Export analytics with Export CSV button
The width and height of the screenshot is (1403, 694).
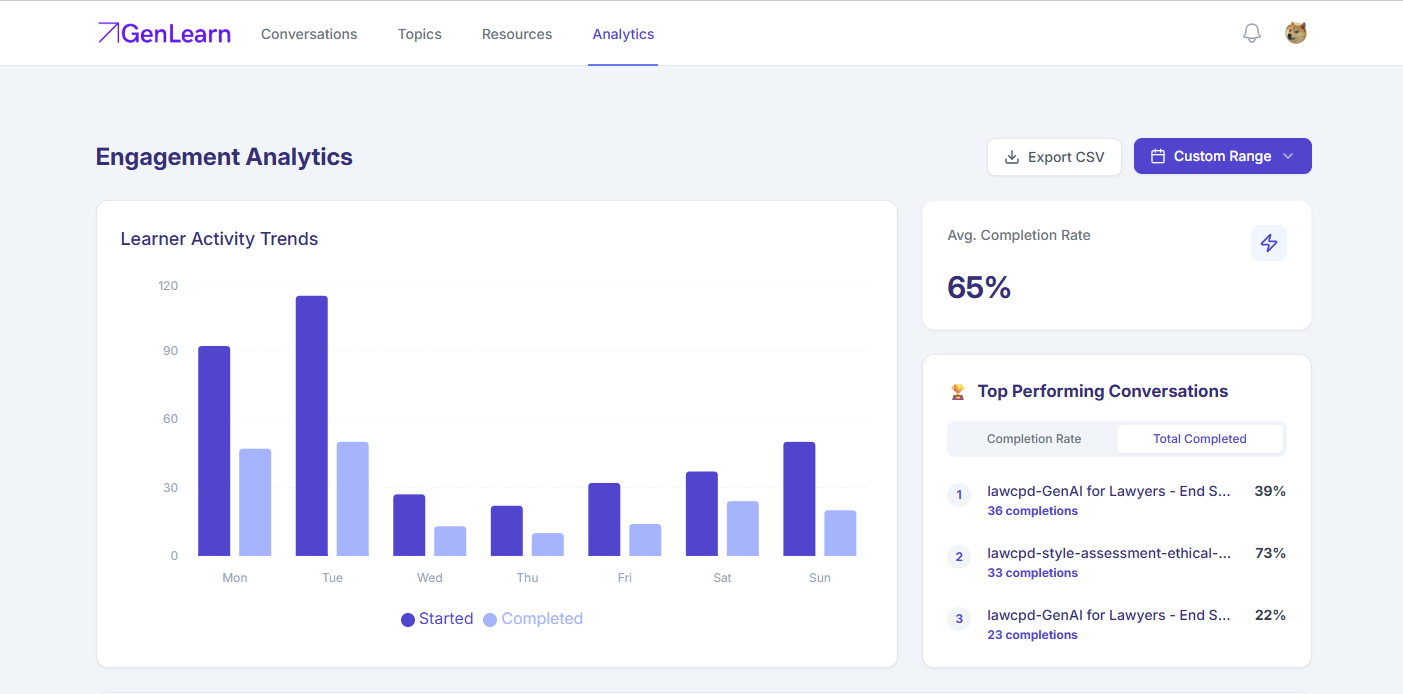(x=1054, y=157)
